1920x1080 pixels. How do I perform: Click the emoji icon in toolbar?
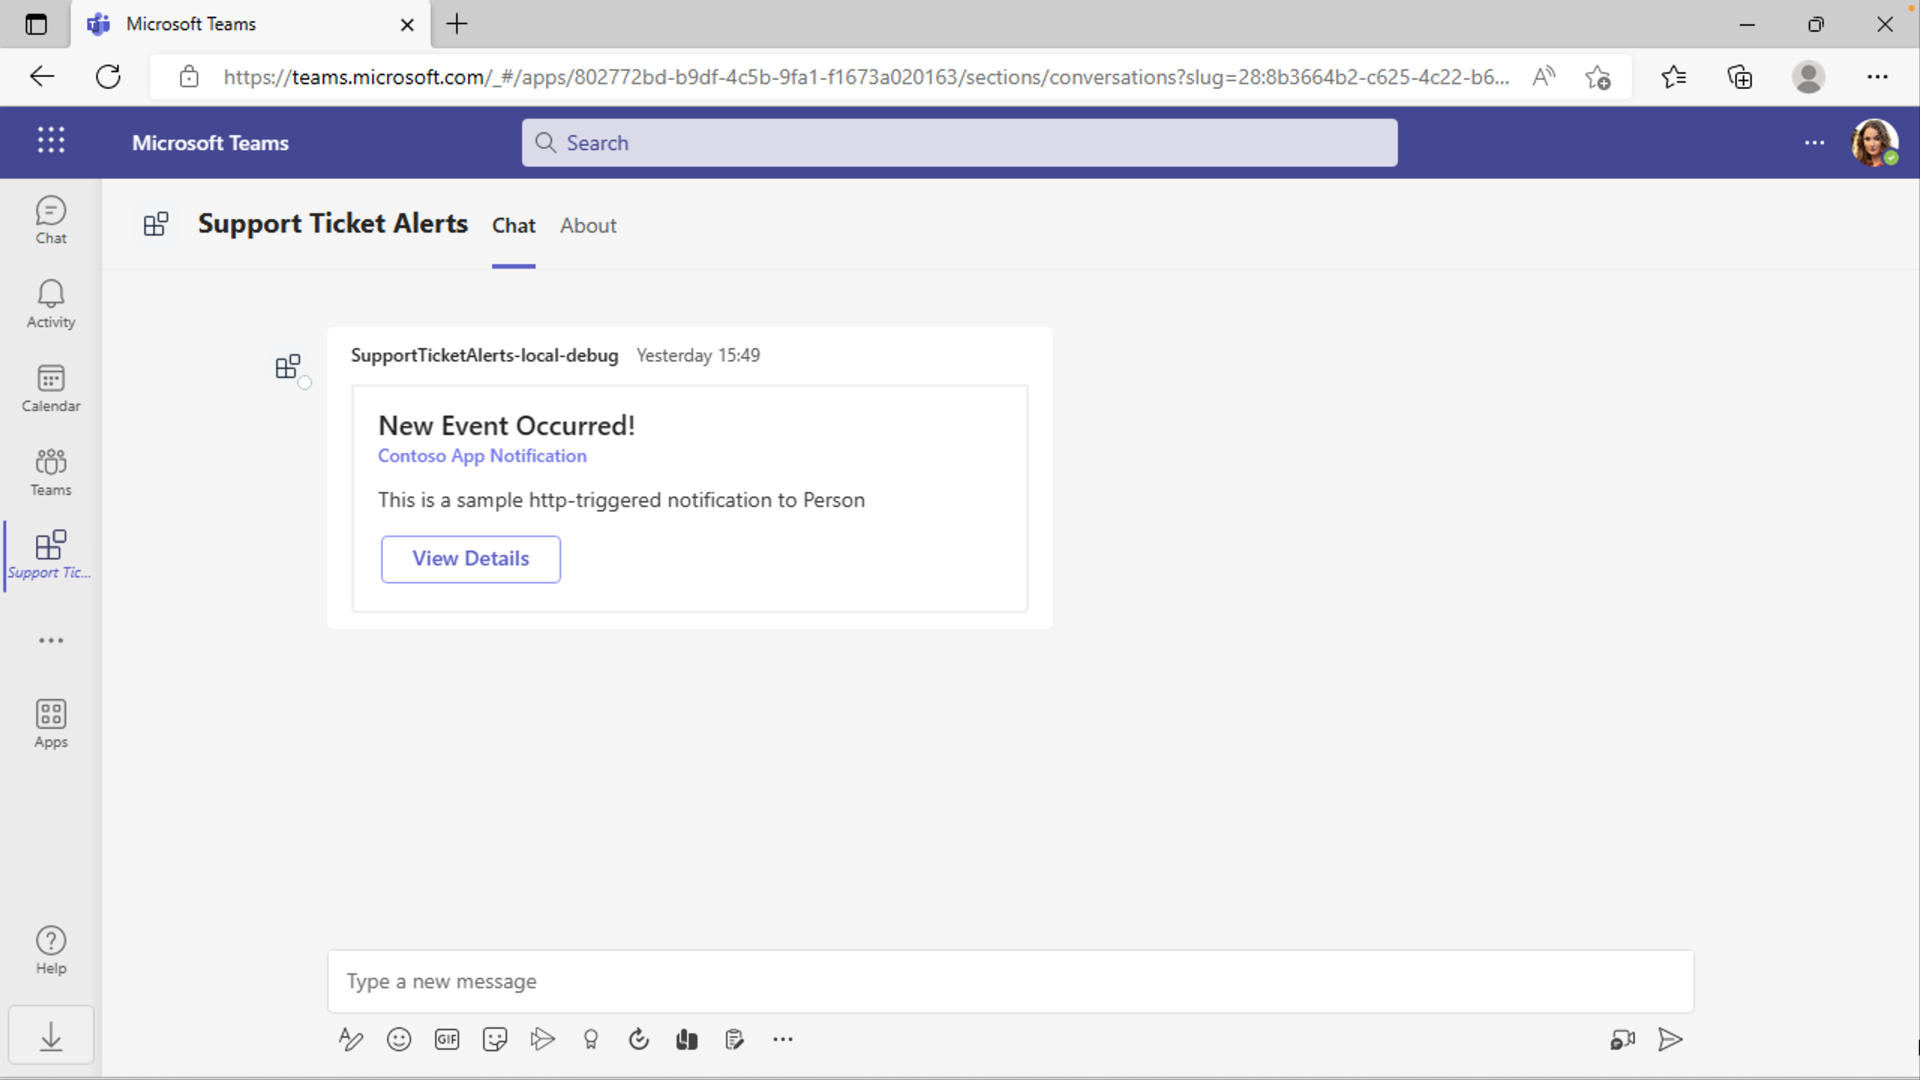click(400, 1039)
